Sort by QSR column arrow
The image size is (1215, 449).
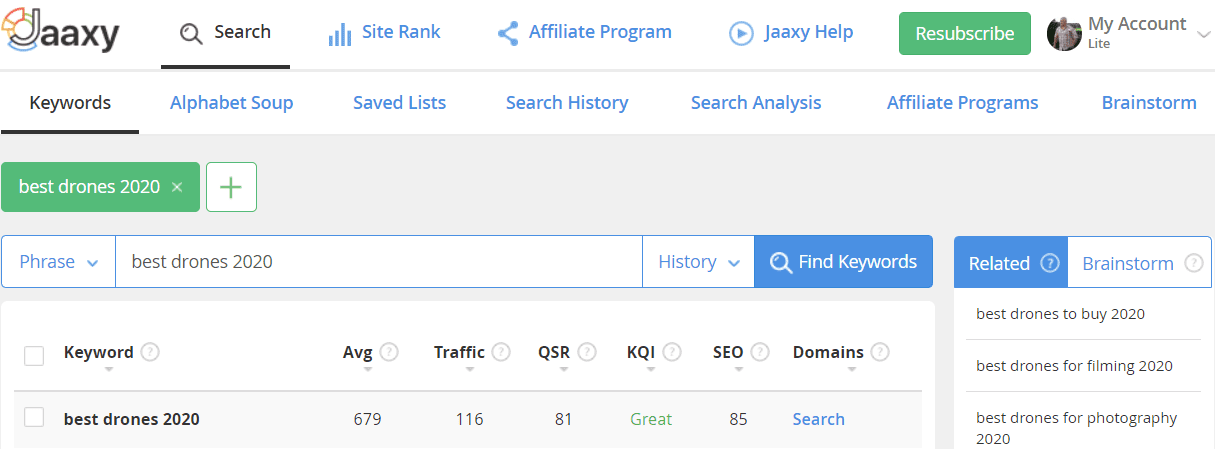tap(563, 370)
